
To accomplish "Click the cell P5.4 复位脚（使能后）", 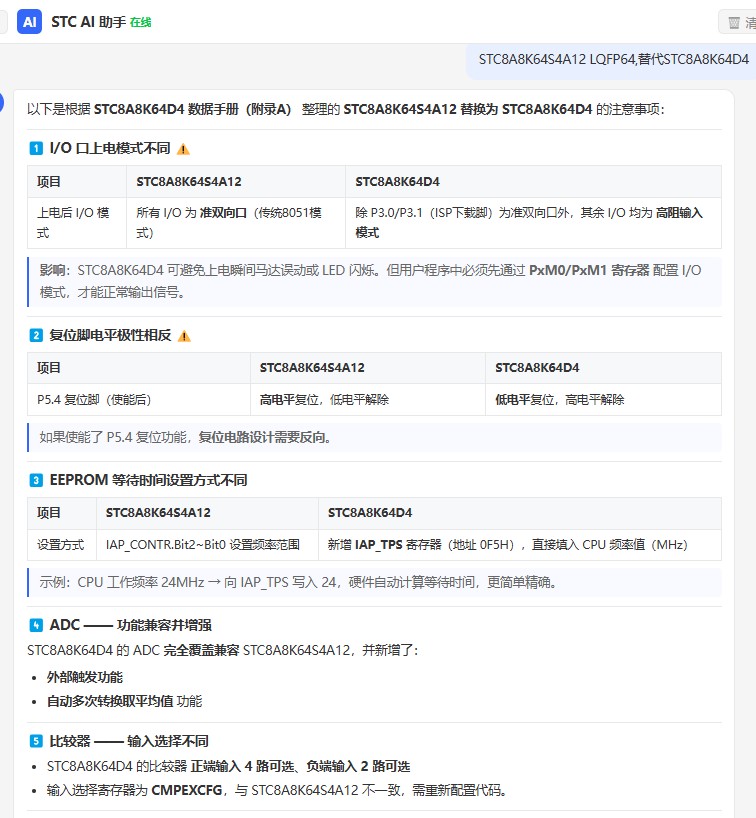I will (139, 400).
